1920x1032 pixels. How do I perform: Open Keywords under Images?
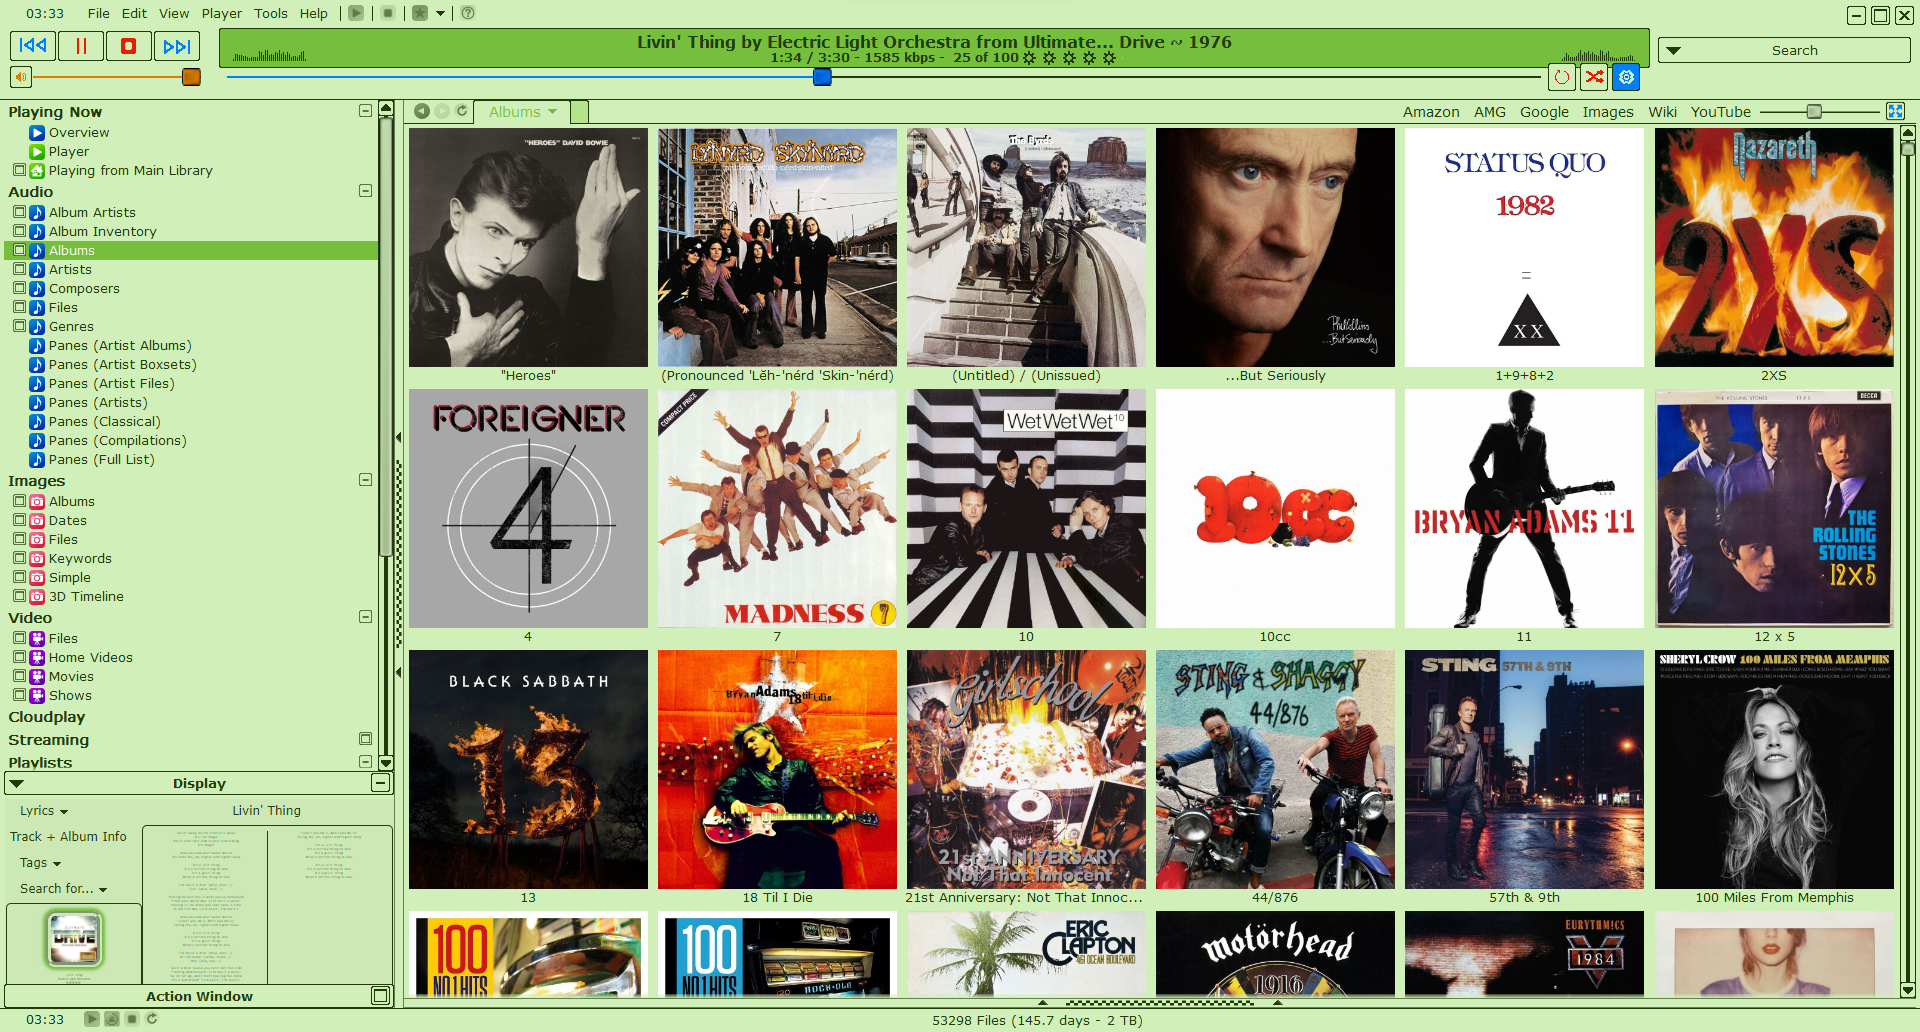(80, 558)
